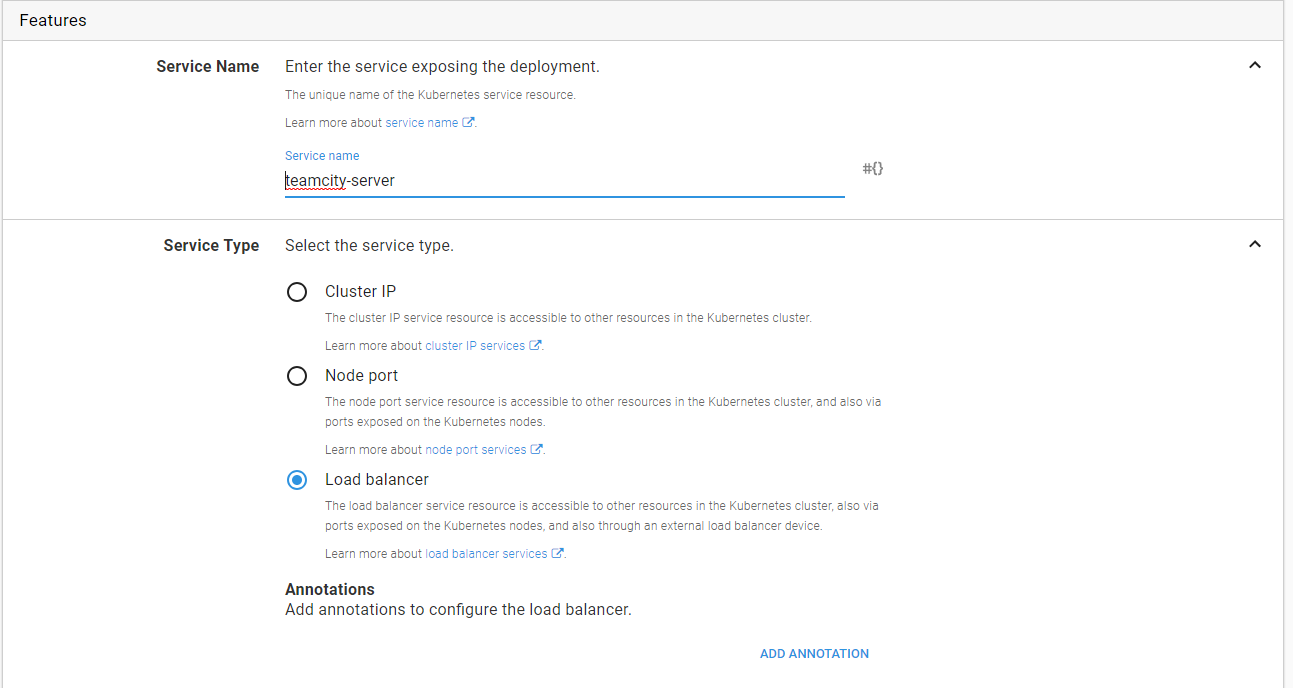Collapse the Service Type section chevron
The image size is (1293, 688).
click(x=1255, y=245)
